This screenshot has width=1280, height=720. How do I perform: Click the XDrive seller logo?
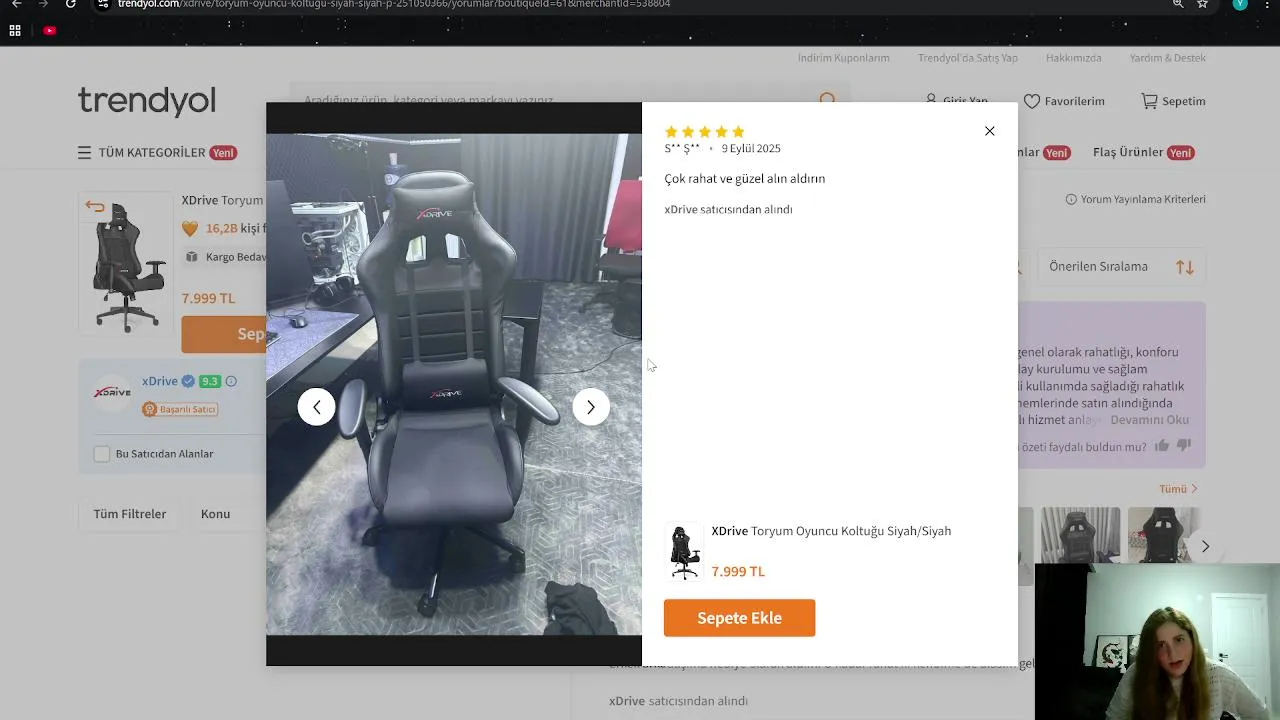112,393
